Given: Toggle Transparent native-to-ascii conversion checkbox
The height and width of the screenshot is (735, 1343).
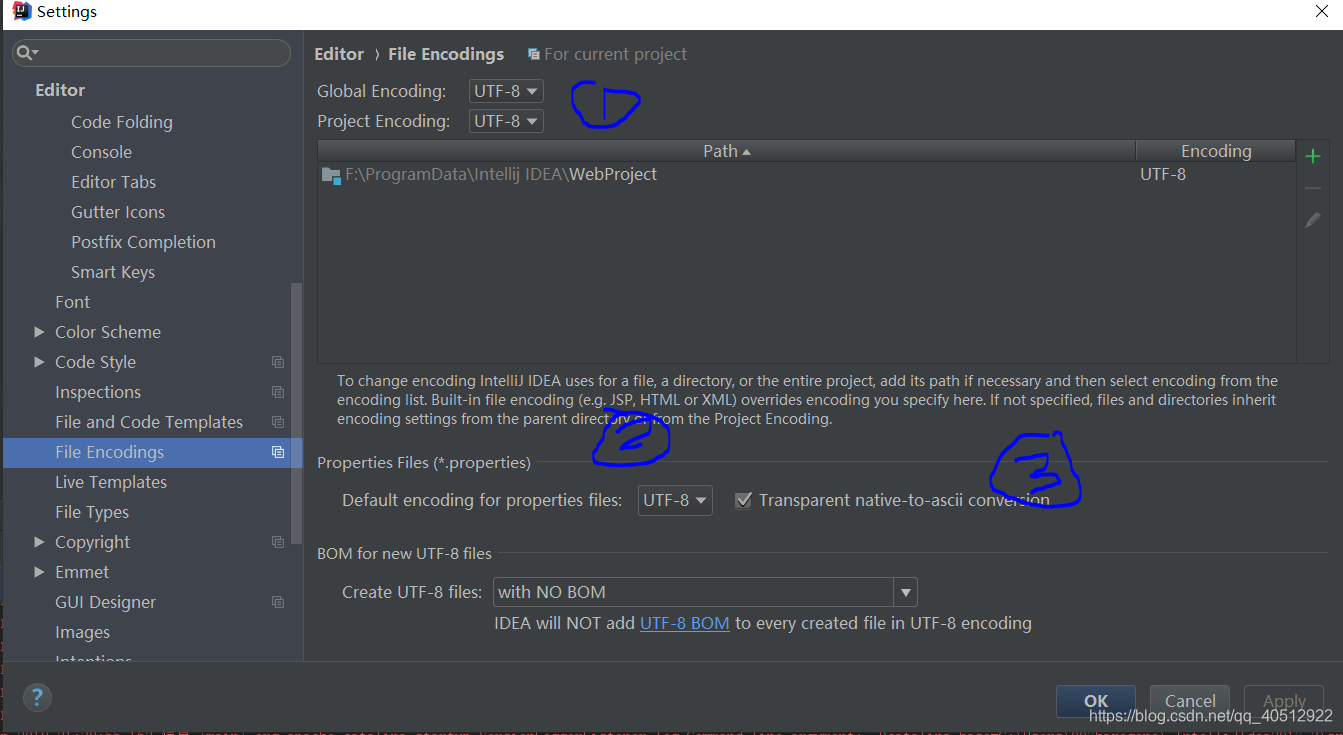Looking at the screenshot, I should (x=743, y=500).
